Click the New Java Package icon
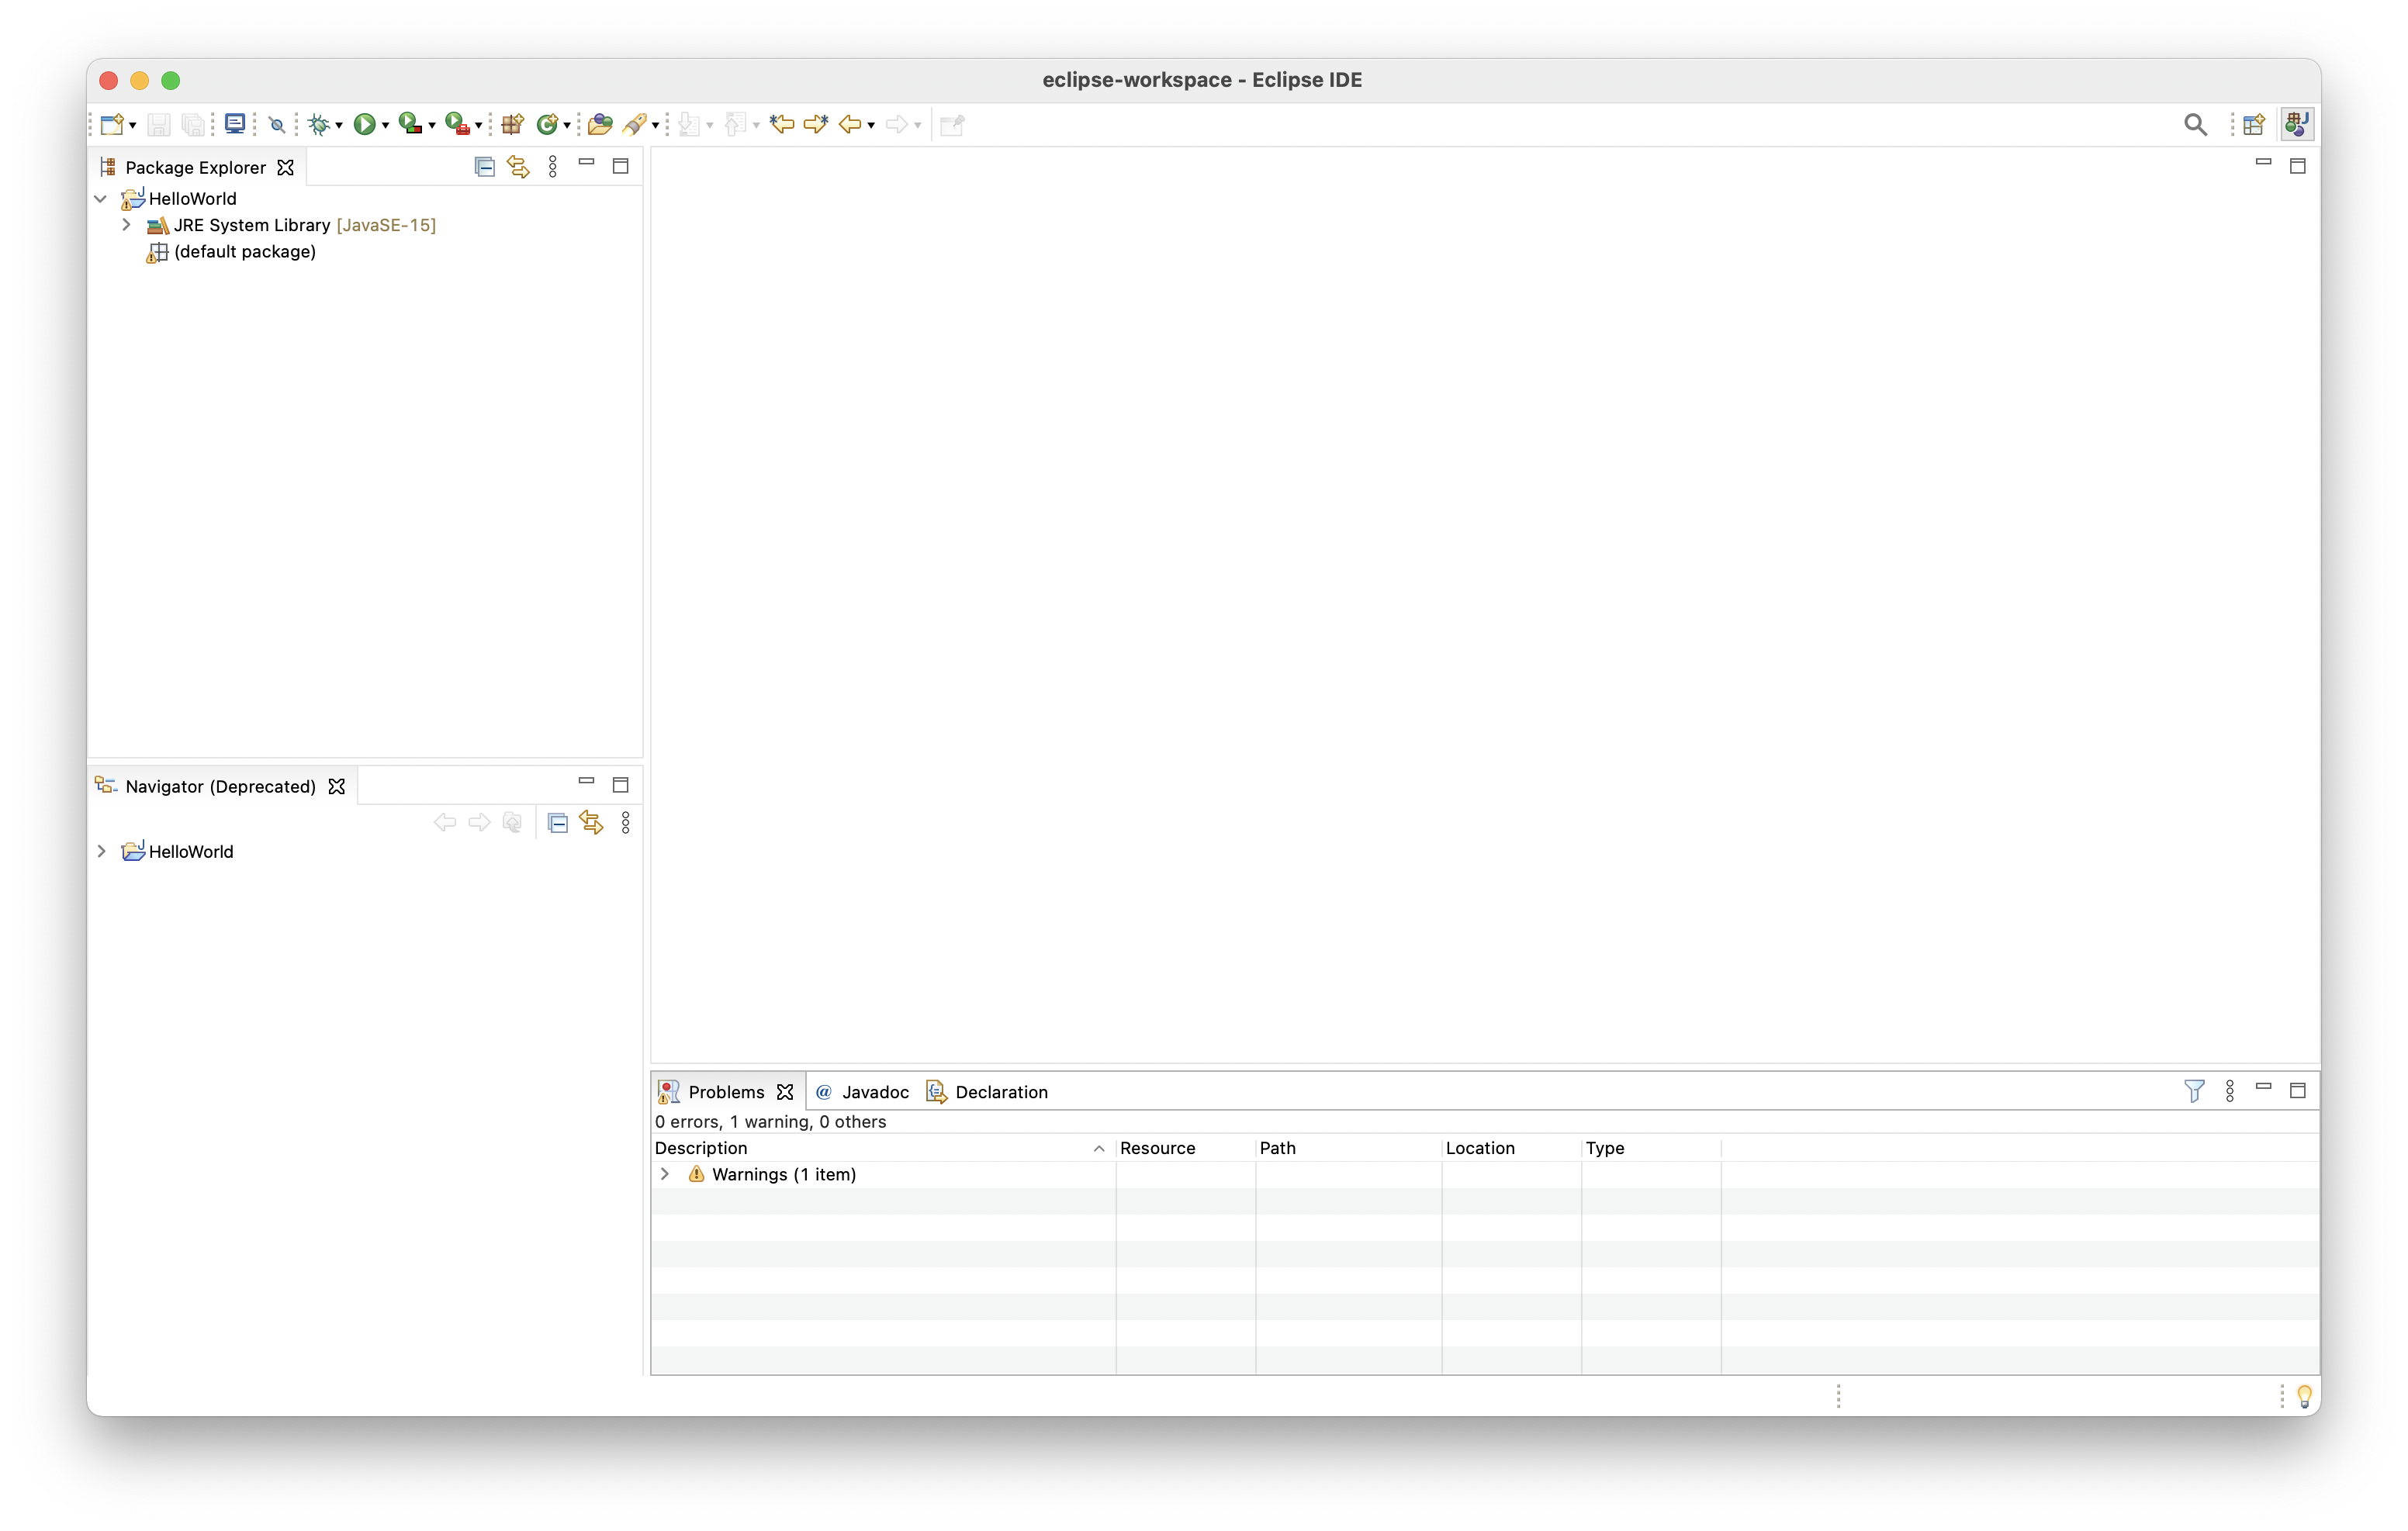Image resolution: width=2408 pixels, height=1531 pixels. [x=513, y=125]
